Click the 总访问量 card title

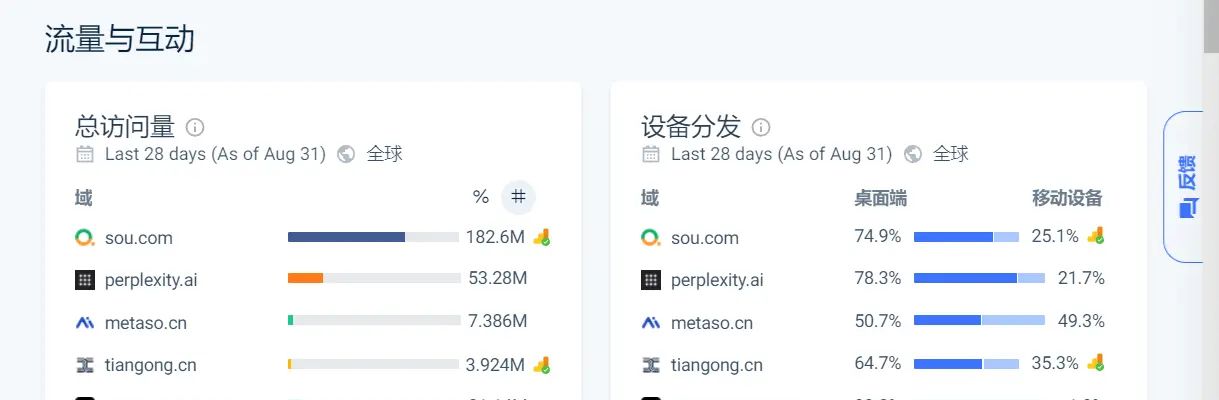coord(125,127)
